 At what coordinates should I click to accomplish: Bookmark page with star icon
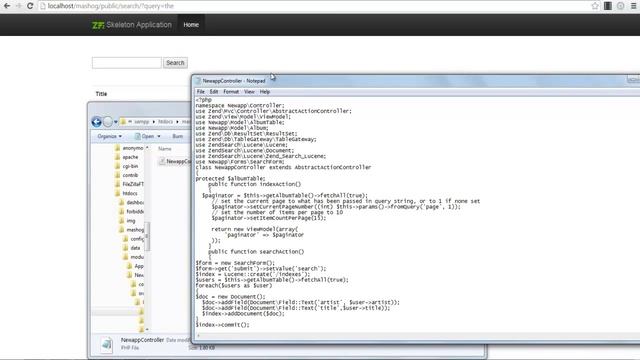[595, 6]
